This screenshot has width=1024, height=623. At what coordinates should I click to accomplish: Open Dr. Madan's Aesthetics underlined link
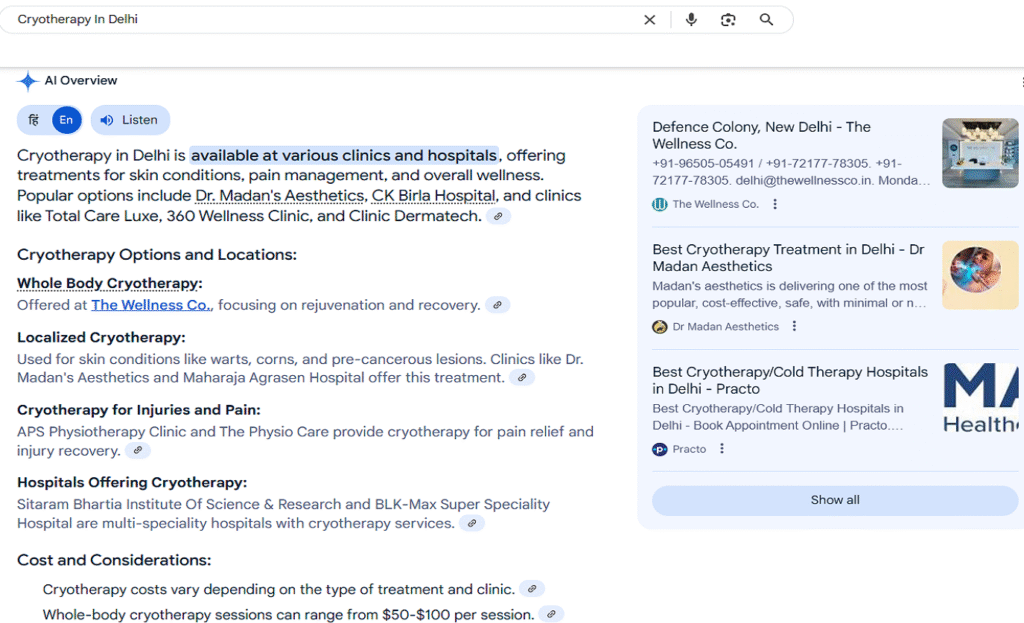pos(280,196)
